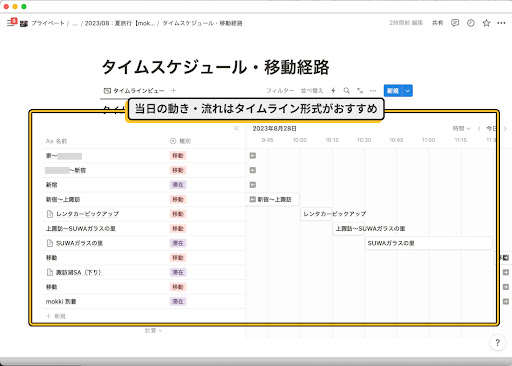Click the SUWAガラスの里 timeline bar
512x366 pixels.
coord(429,243)
